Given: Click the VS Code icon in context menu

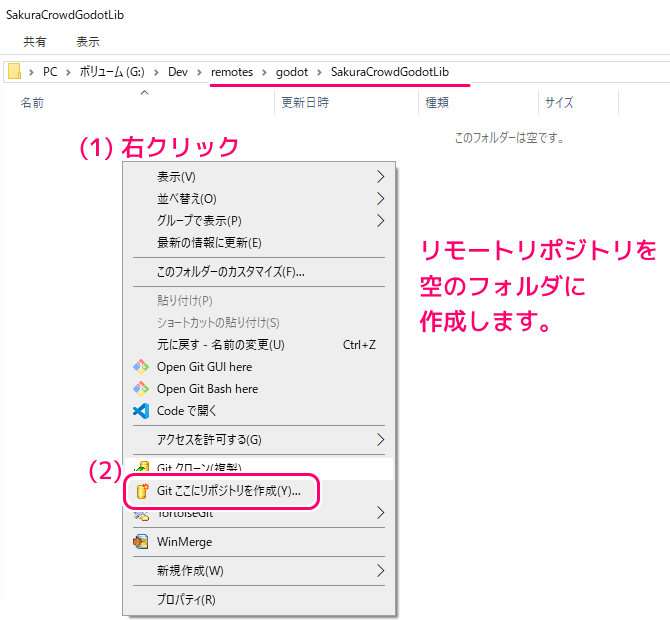Looking at the screenshot, I should (x=141, y=411).
